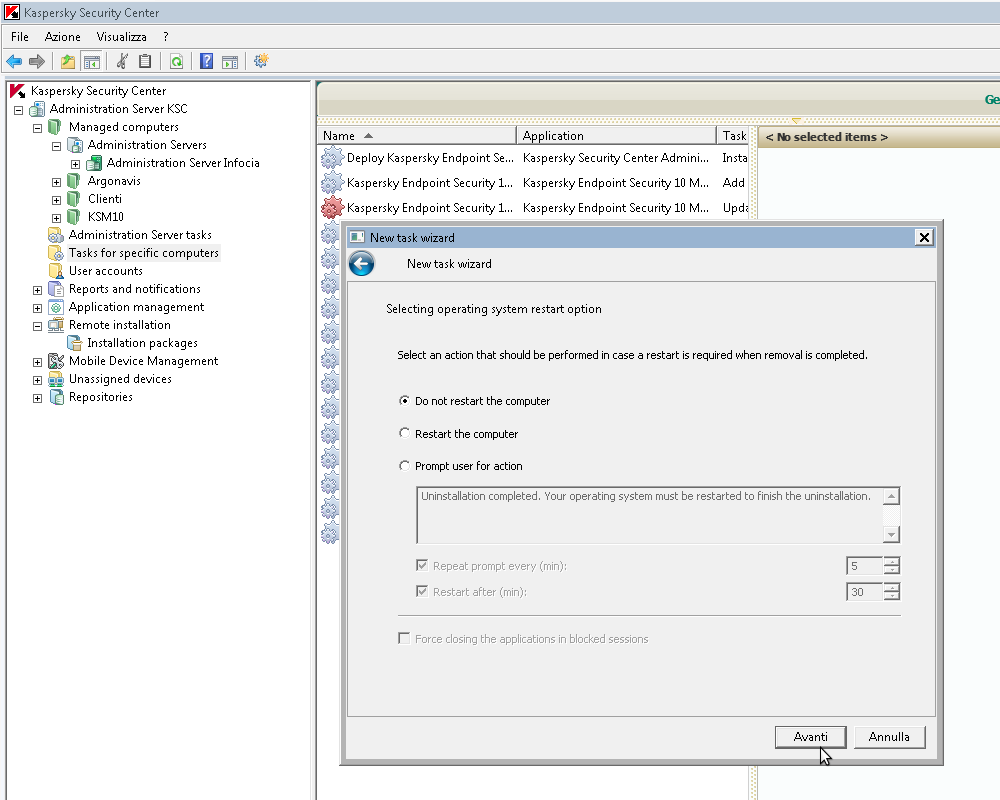Click the grey Forward arrow in the toolbar
Screen dimensions: 1000x800
(37, 61)
